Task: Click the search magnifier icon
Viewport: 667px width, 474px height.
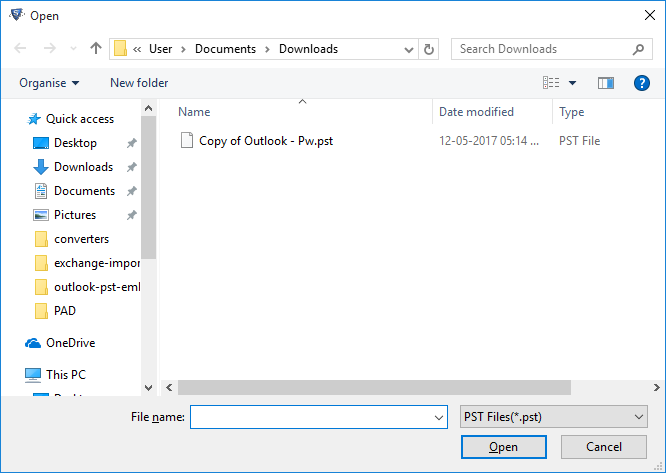Action: point(638,49)
